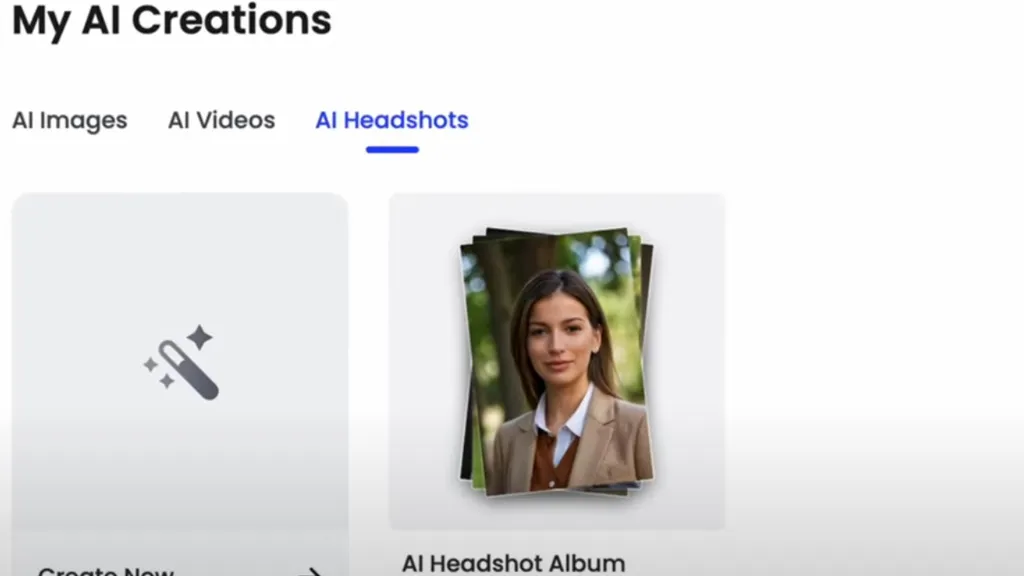1024x576 pixels.
Task: Switch to the AI Images tab
Action: point(69,121)
